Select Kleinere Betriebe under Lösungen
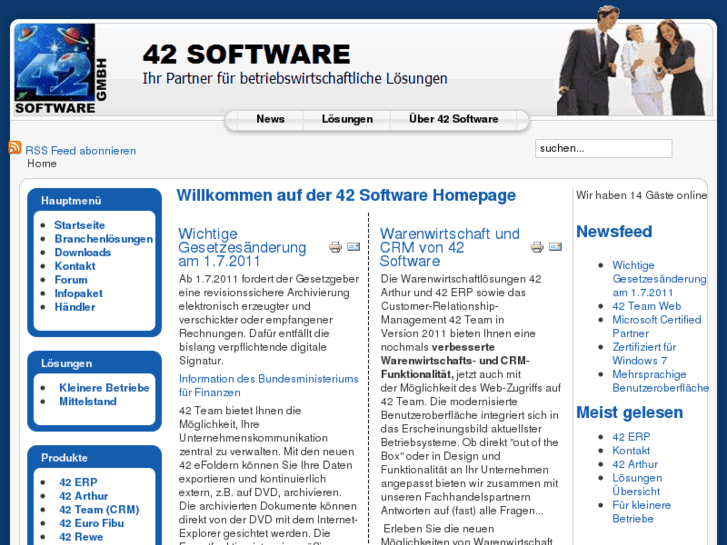Viewport: 727px width, 545px height. (x=104, y=388)
